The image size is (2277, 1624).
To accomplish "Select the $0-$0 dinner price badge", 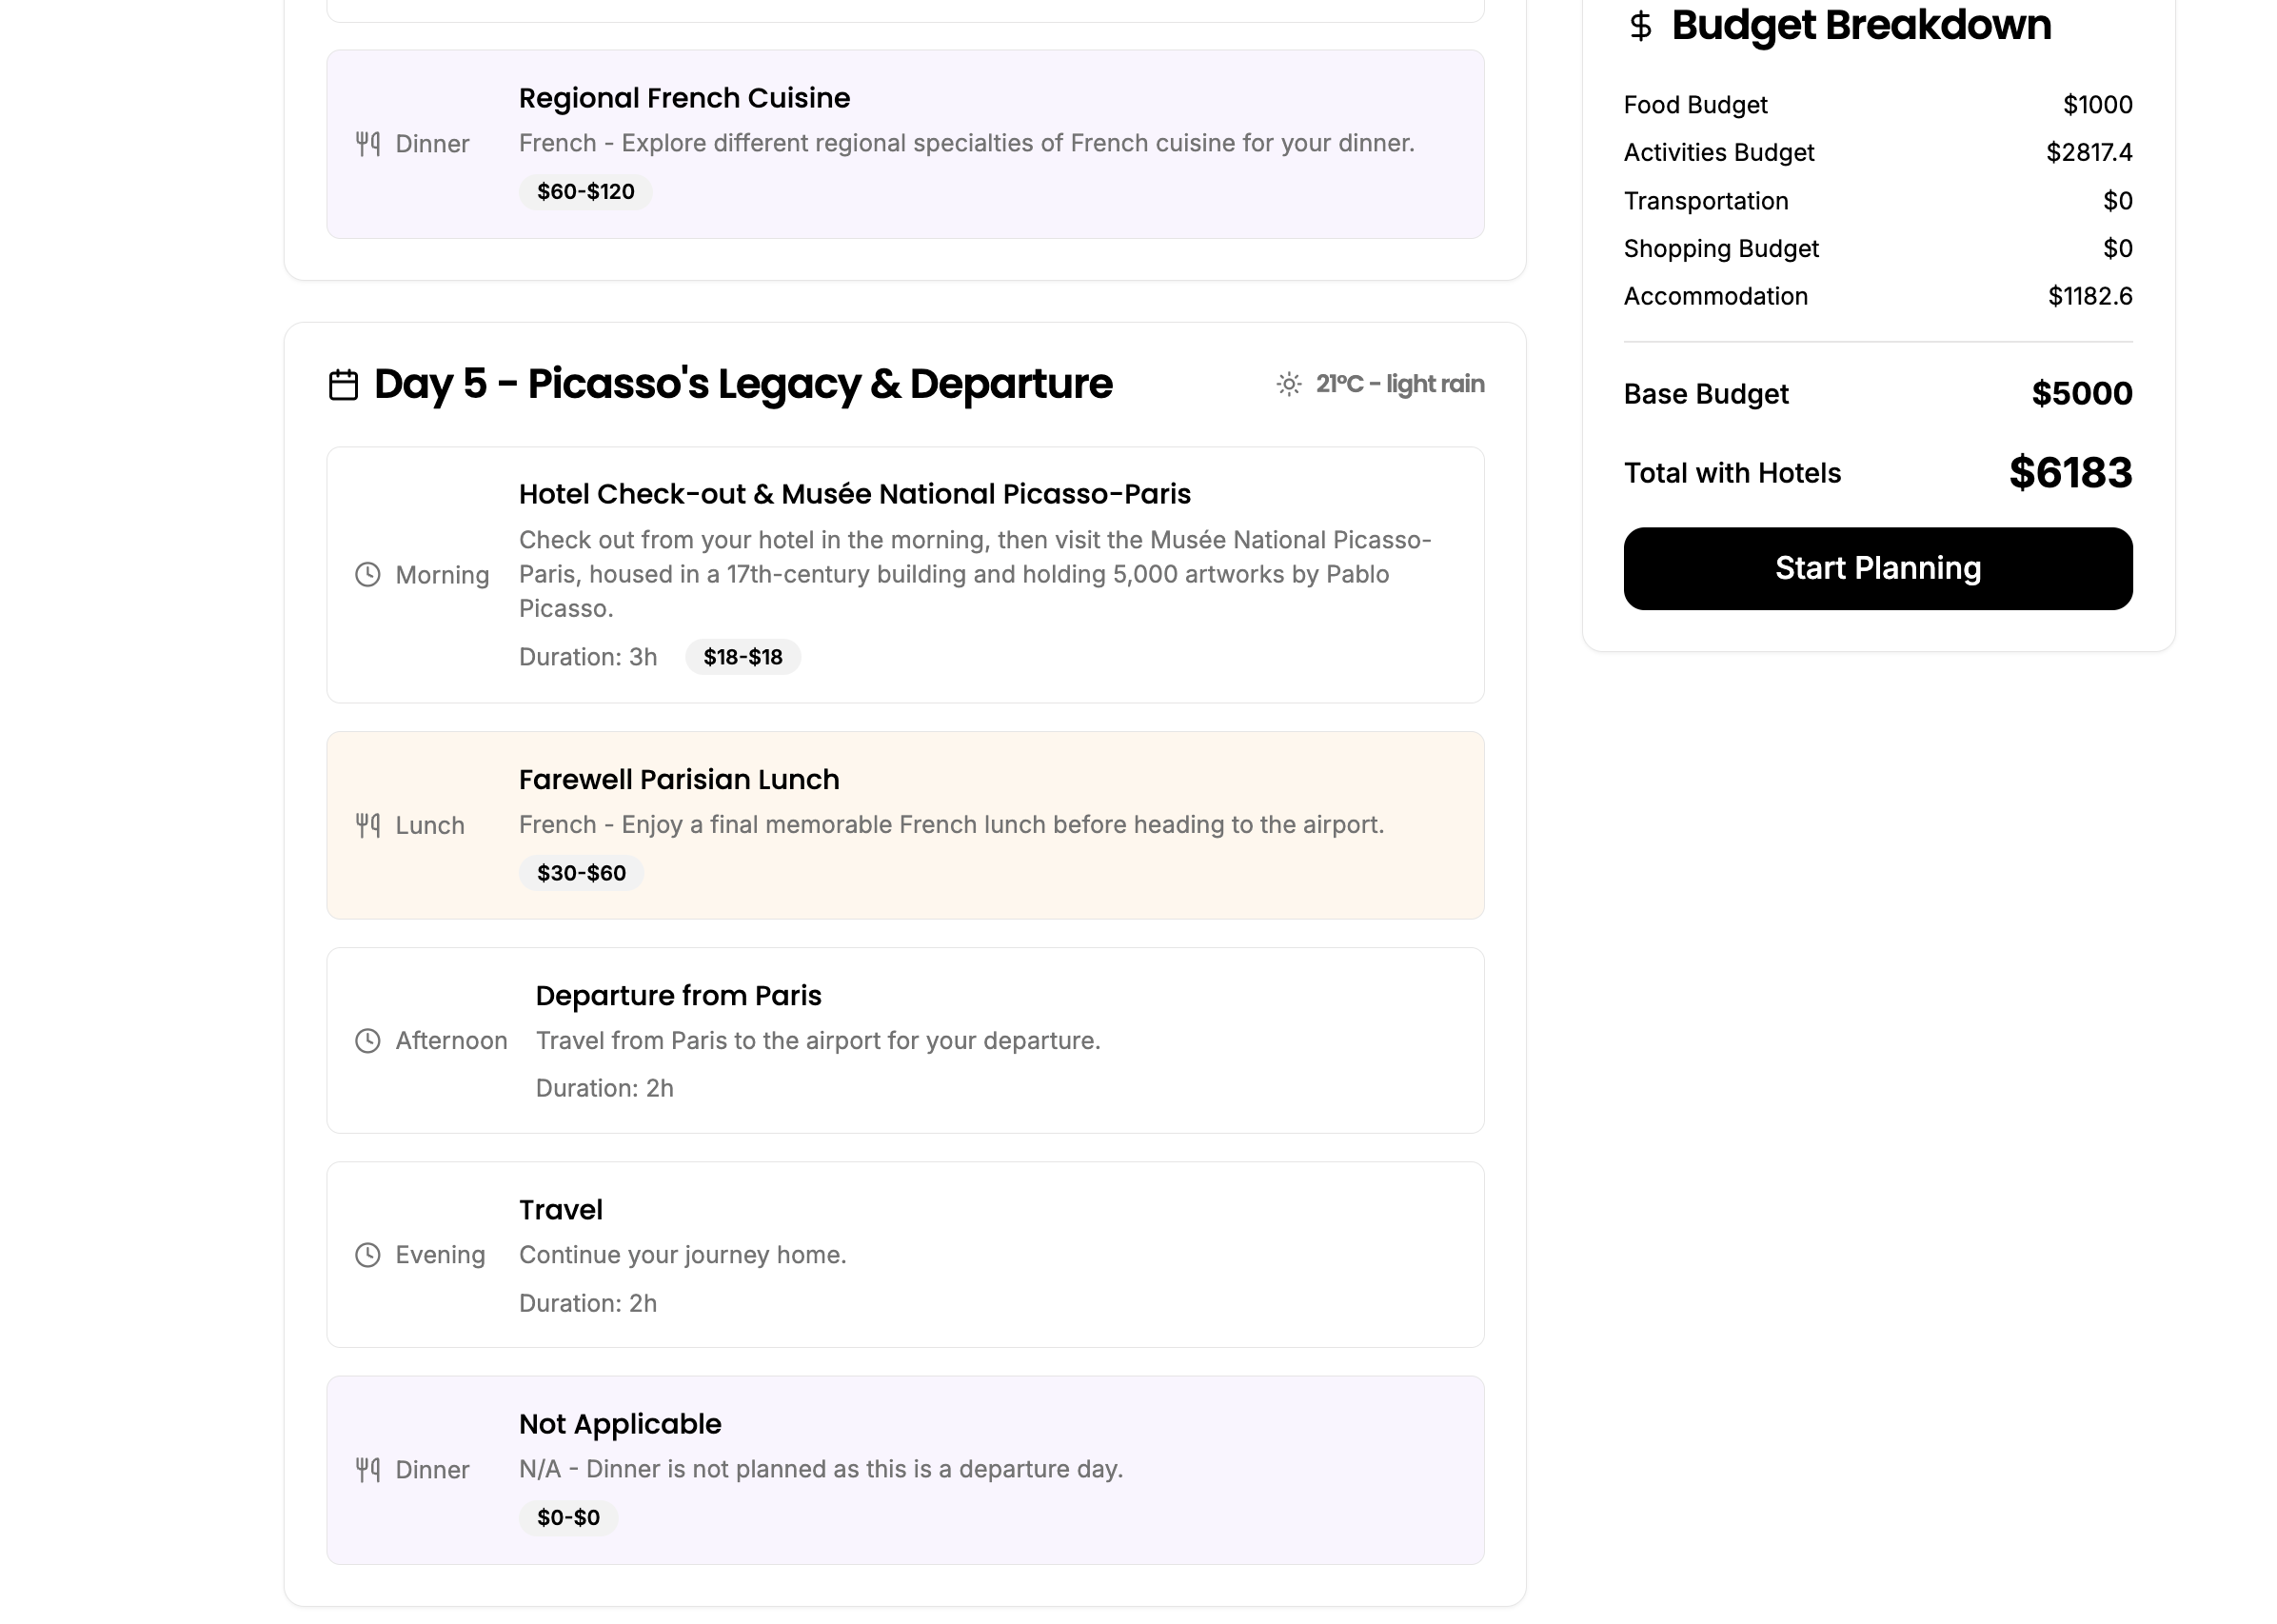I will tap(568, 1518).
